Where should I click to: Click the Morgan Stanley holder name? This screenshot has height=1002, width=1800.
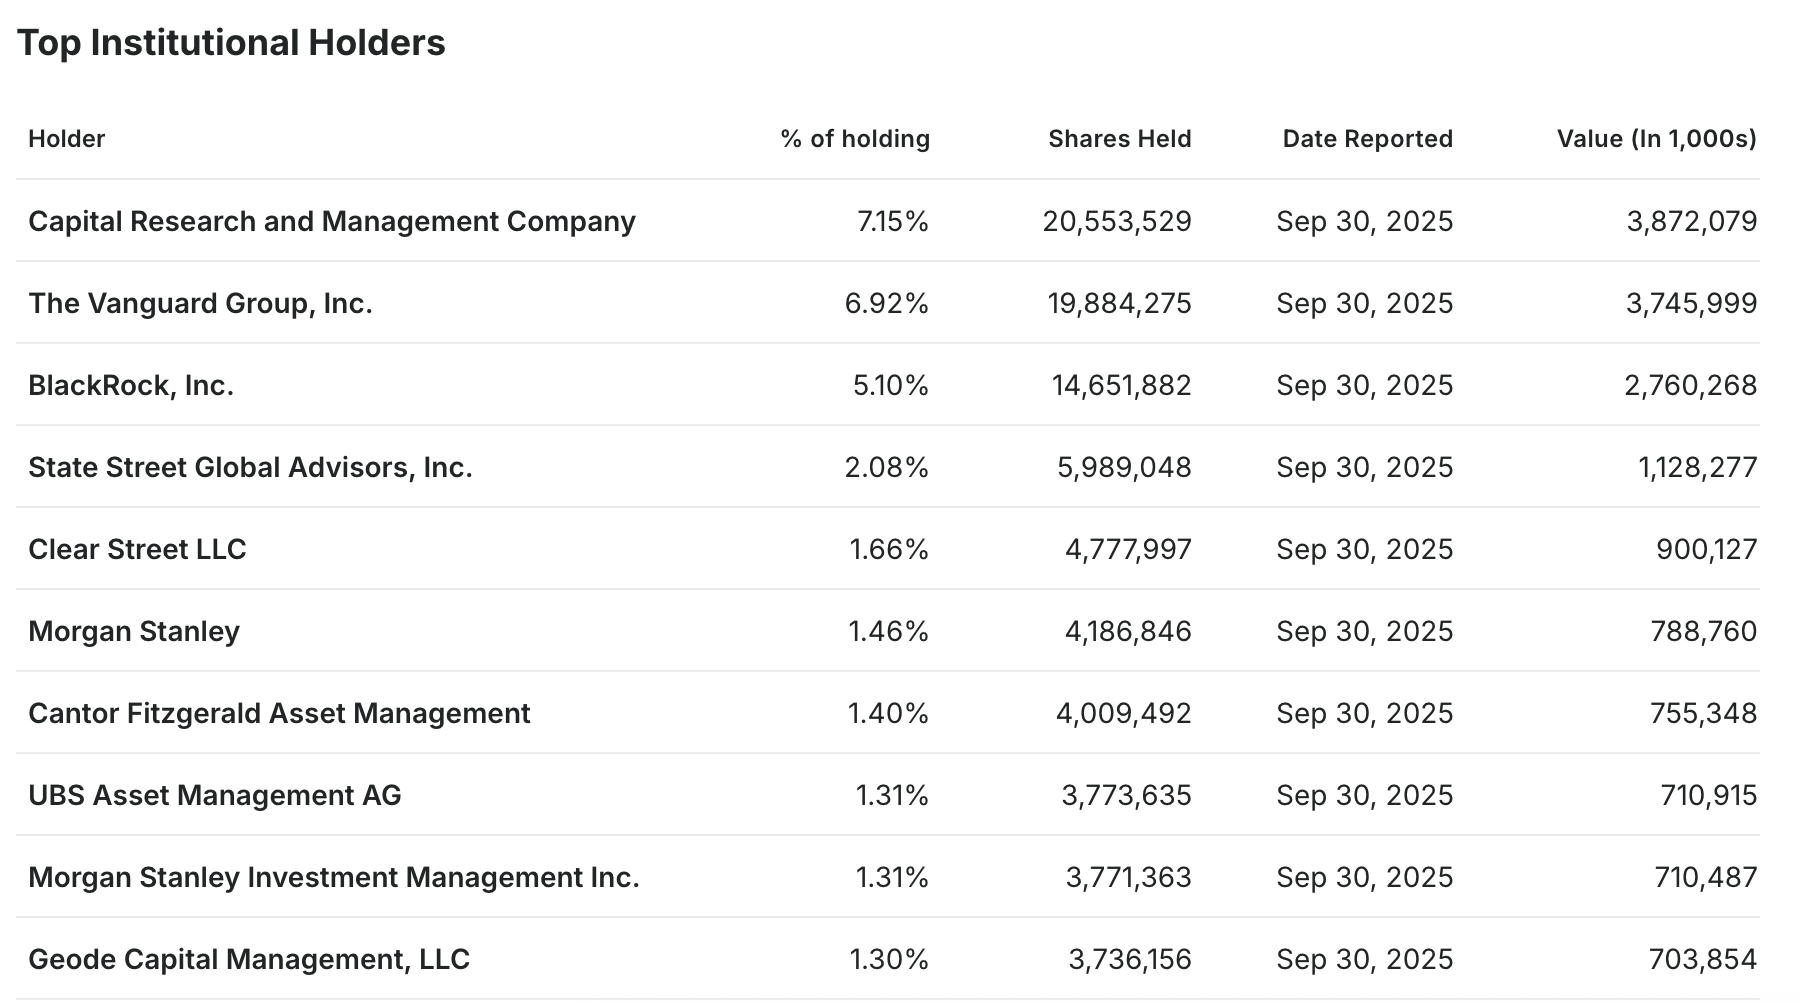pos(134,631)
